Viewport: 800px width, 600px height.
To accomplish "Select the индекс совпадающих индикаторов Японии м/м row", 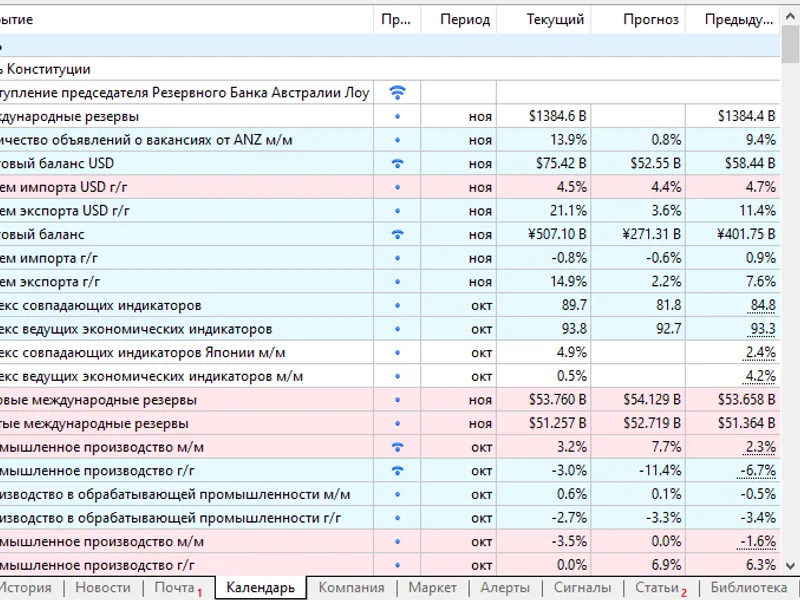I will (x=390, y=353).
